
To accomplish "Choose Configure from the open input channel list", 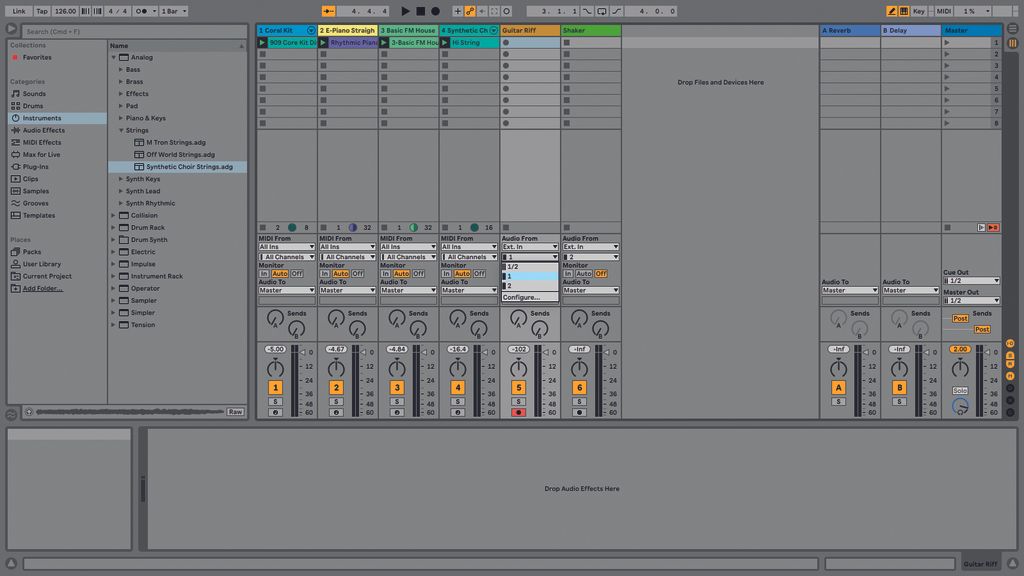I will point(528,297).
